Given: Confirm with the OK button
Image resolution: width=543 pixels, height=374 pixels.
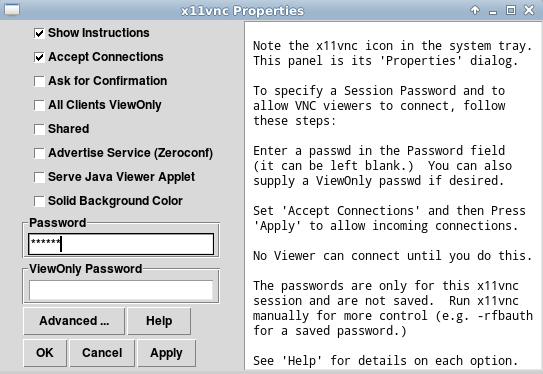Looking at the screenshot, I should coord(45,353).
